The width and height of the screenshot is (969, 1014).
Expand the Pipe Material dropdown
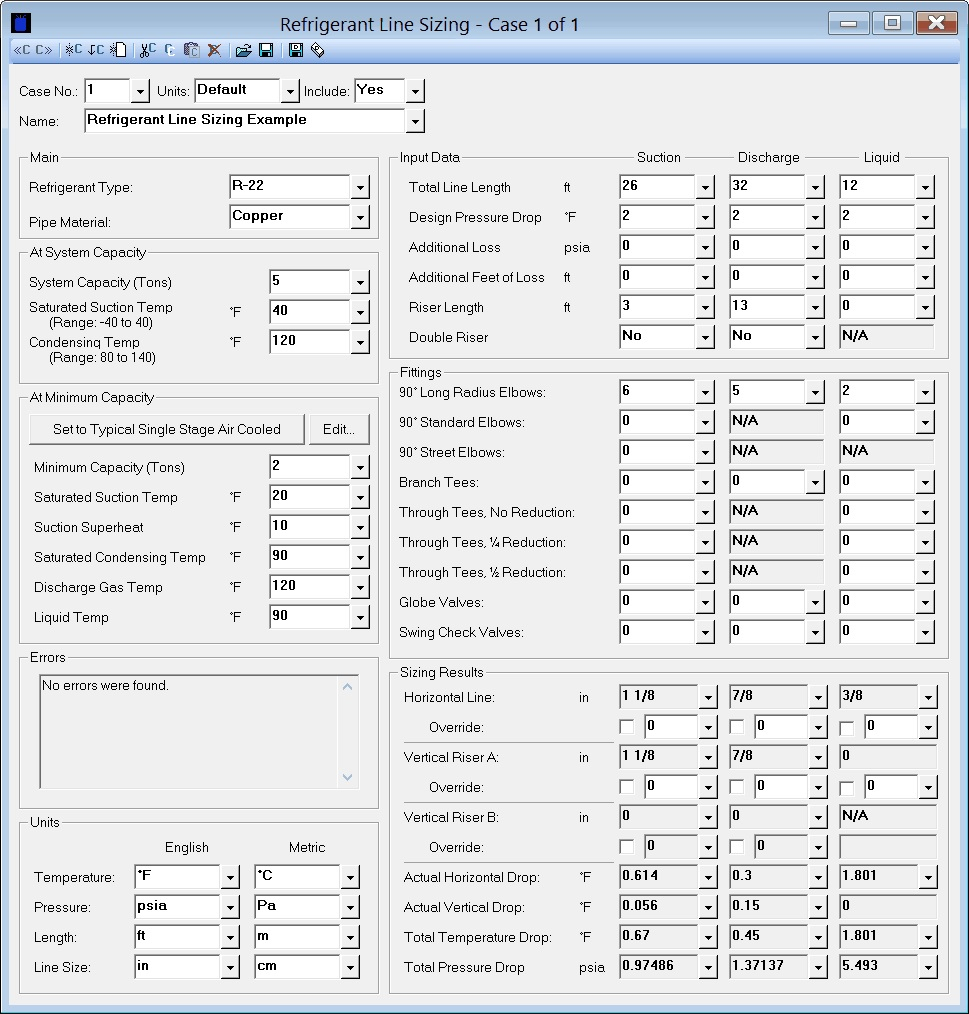pos(360,217)
